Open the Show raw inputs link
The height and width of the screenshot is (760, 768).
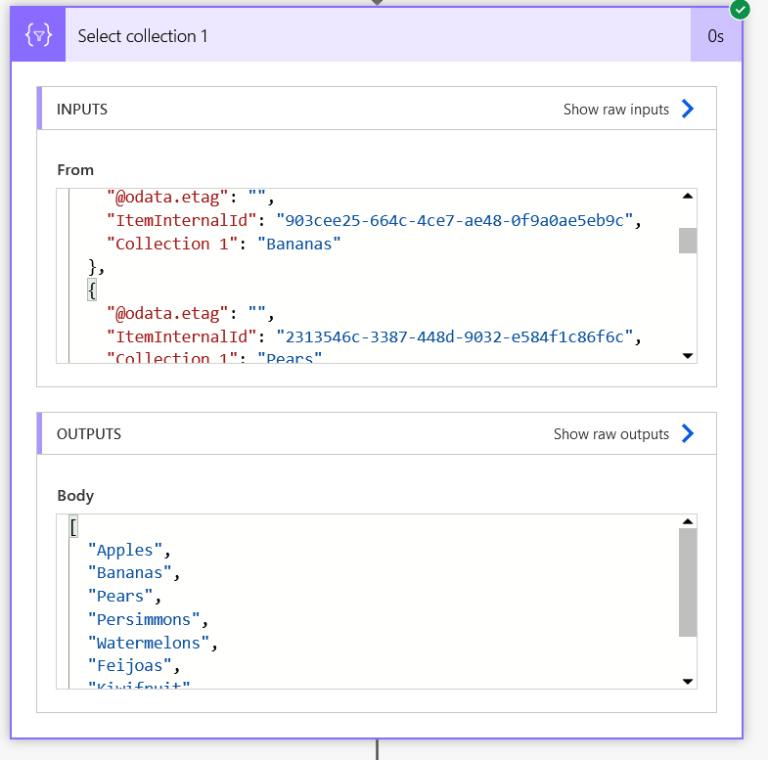coord(616,109)
